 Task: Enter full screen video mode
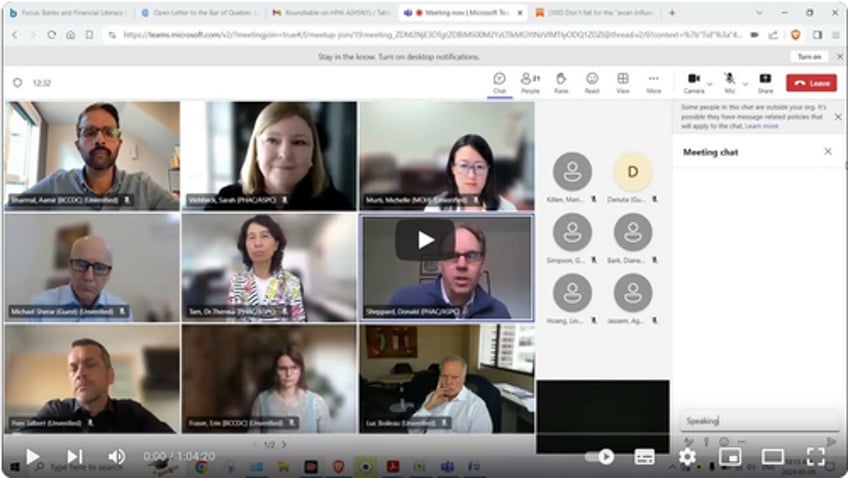[816, 457]
